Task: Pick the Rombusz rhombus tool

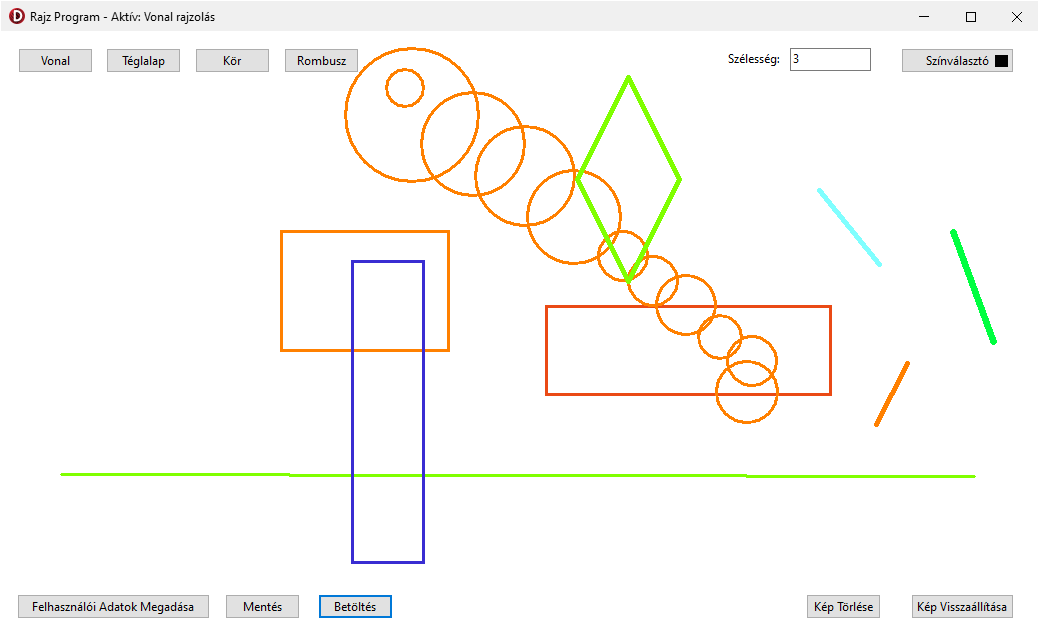Action: (321, 61)
